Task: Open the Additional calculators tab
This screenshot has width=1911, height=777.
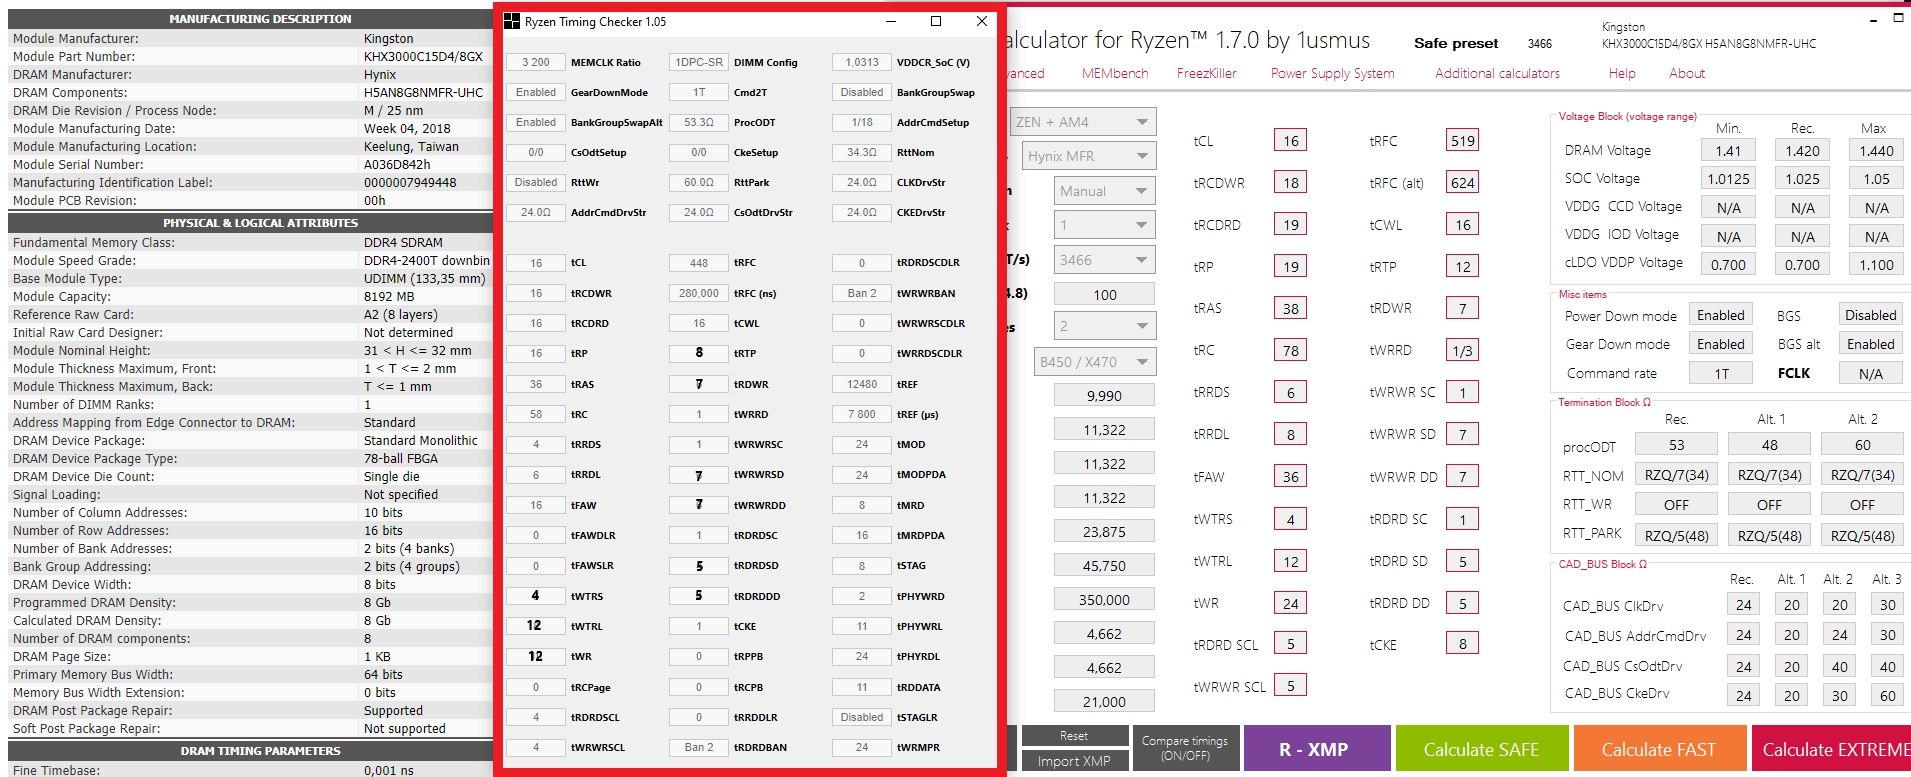Action: click(x=1497, y=73)
